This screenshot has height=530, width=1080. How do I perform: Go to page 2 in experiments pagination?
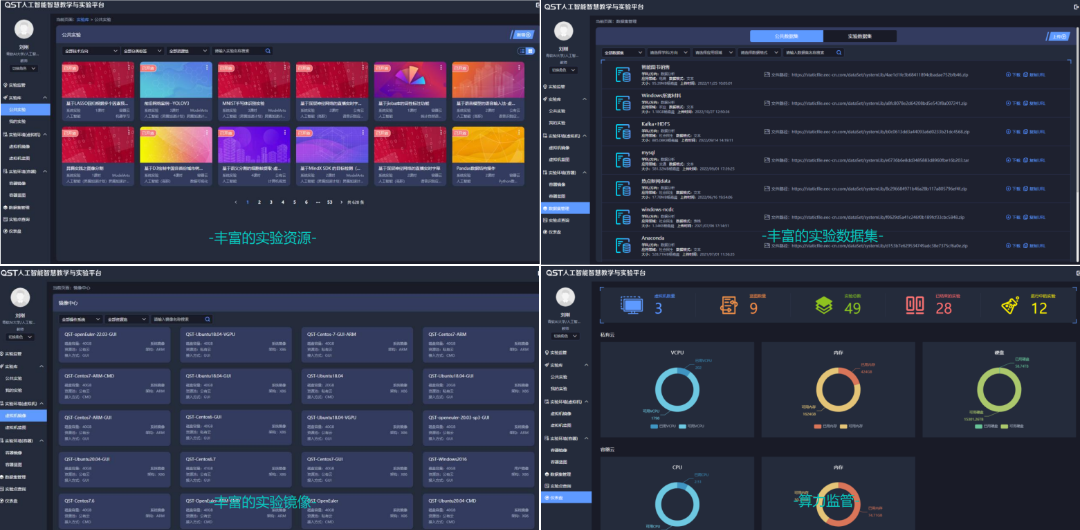coord(259,202)
